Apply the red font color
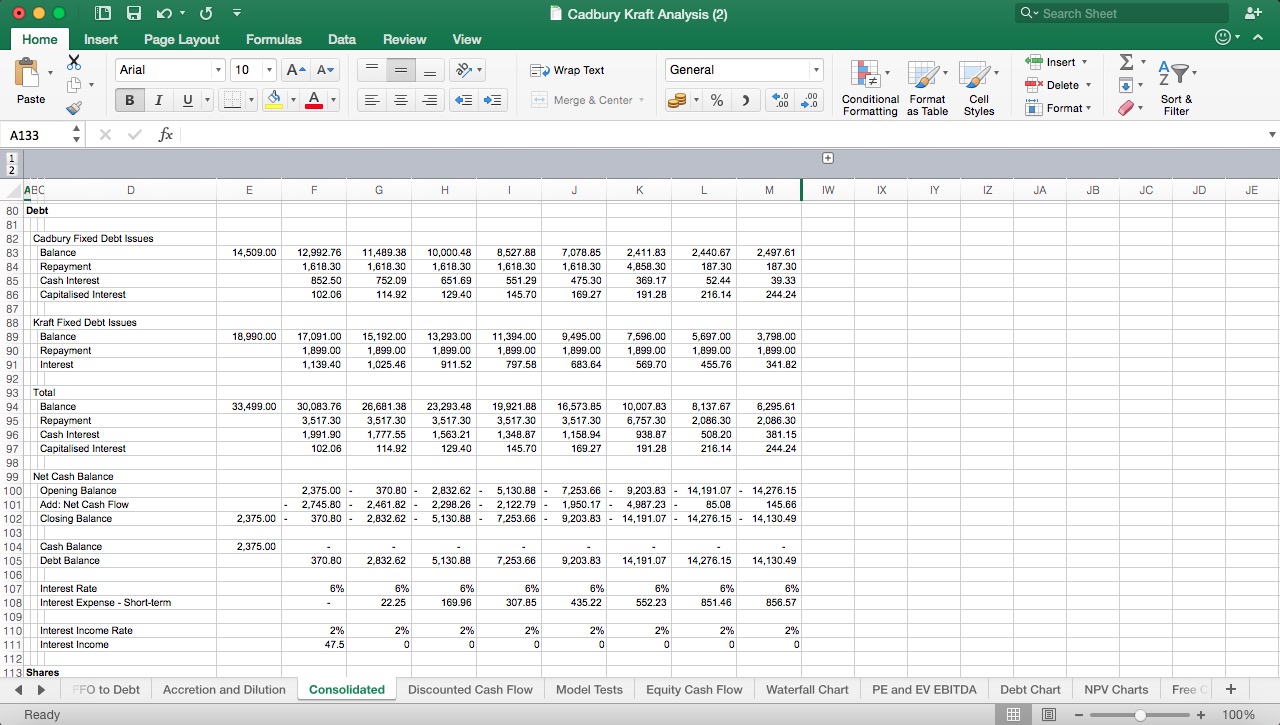 (x=314, y=100)
